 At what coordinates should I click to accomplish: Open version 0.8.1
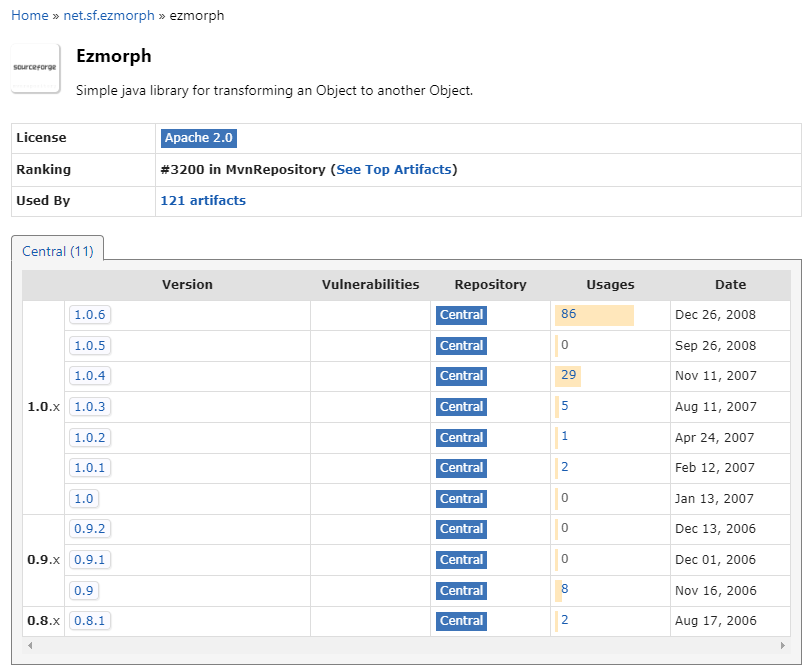pyautogui.click(x=90, y=621)
